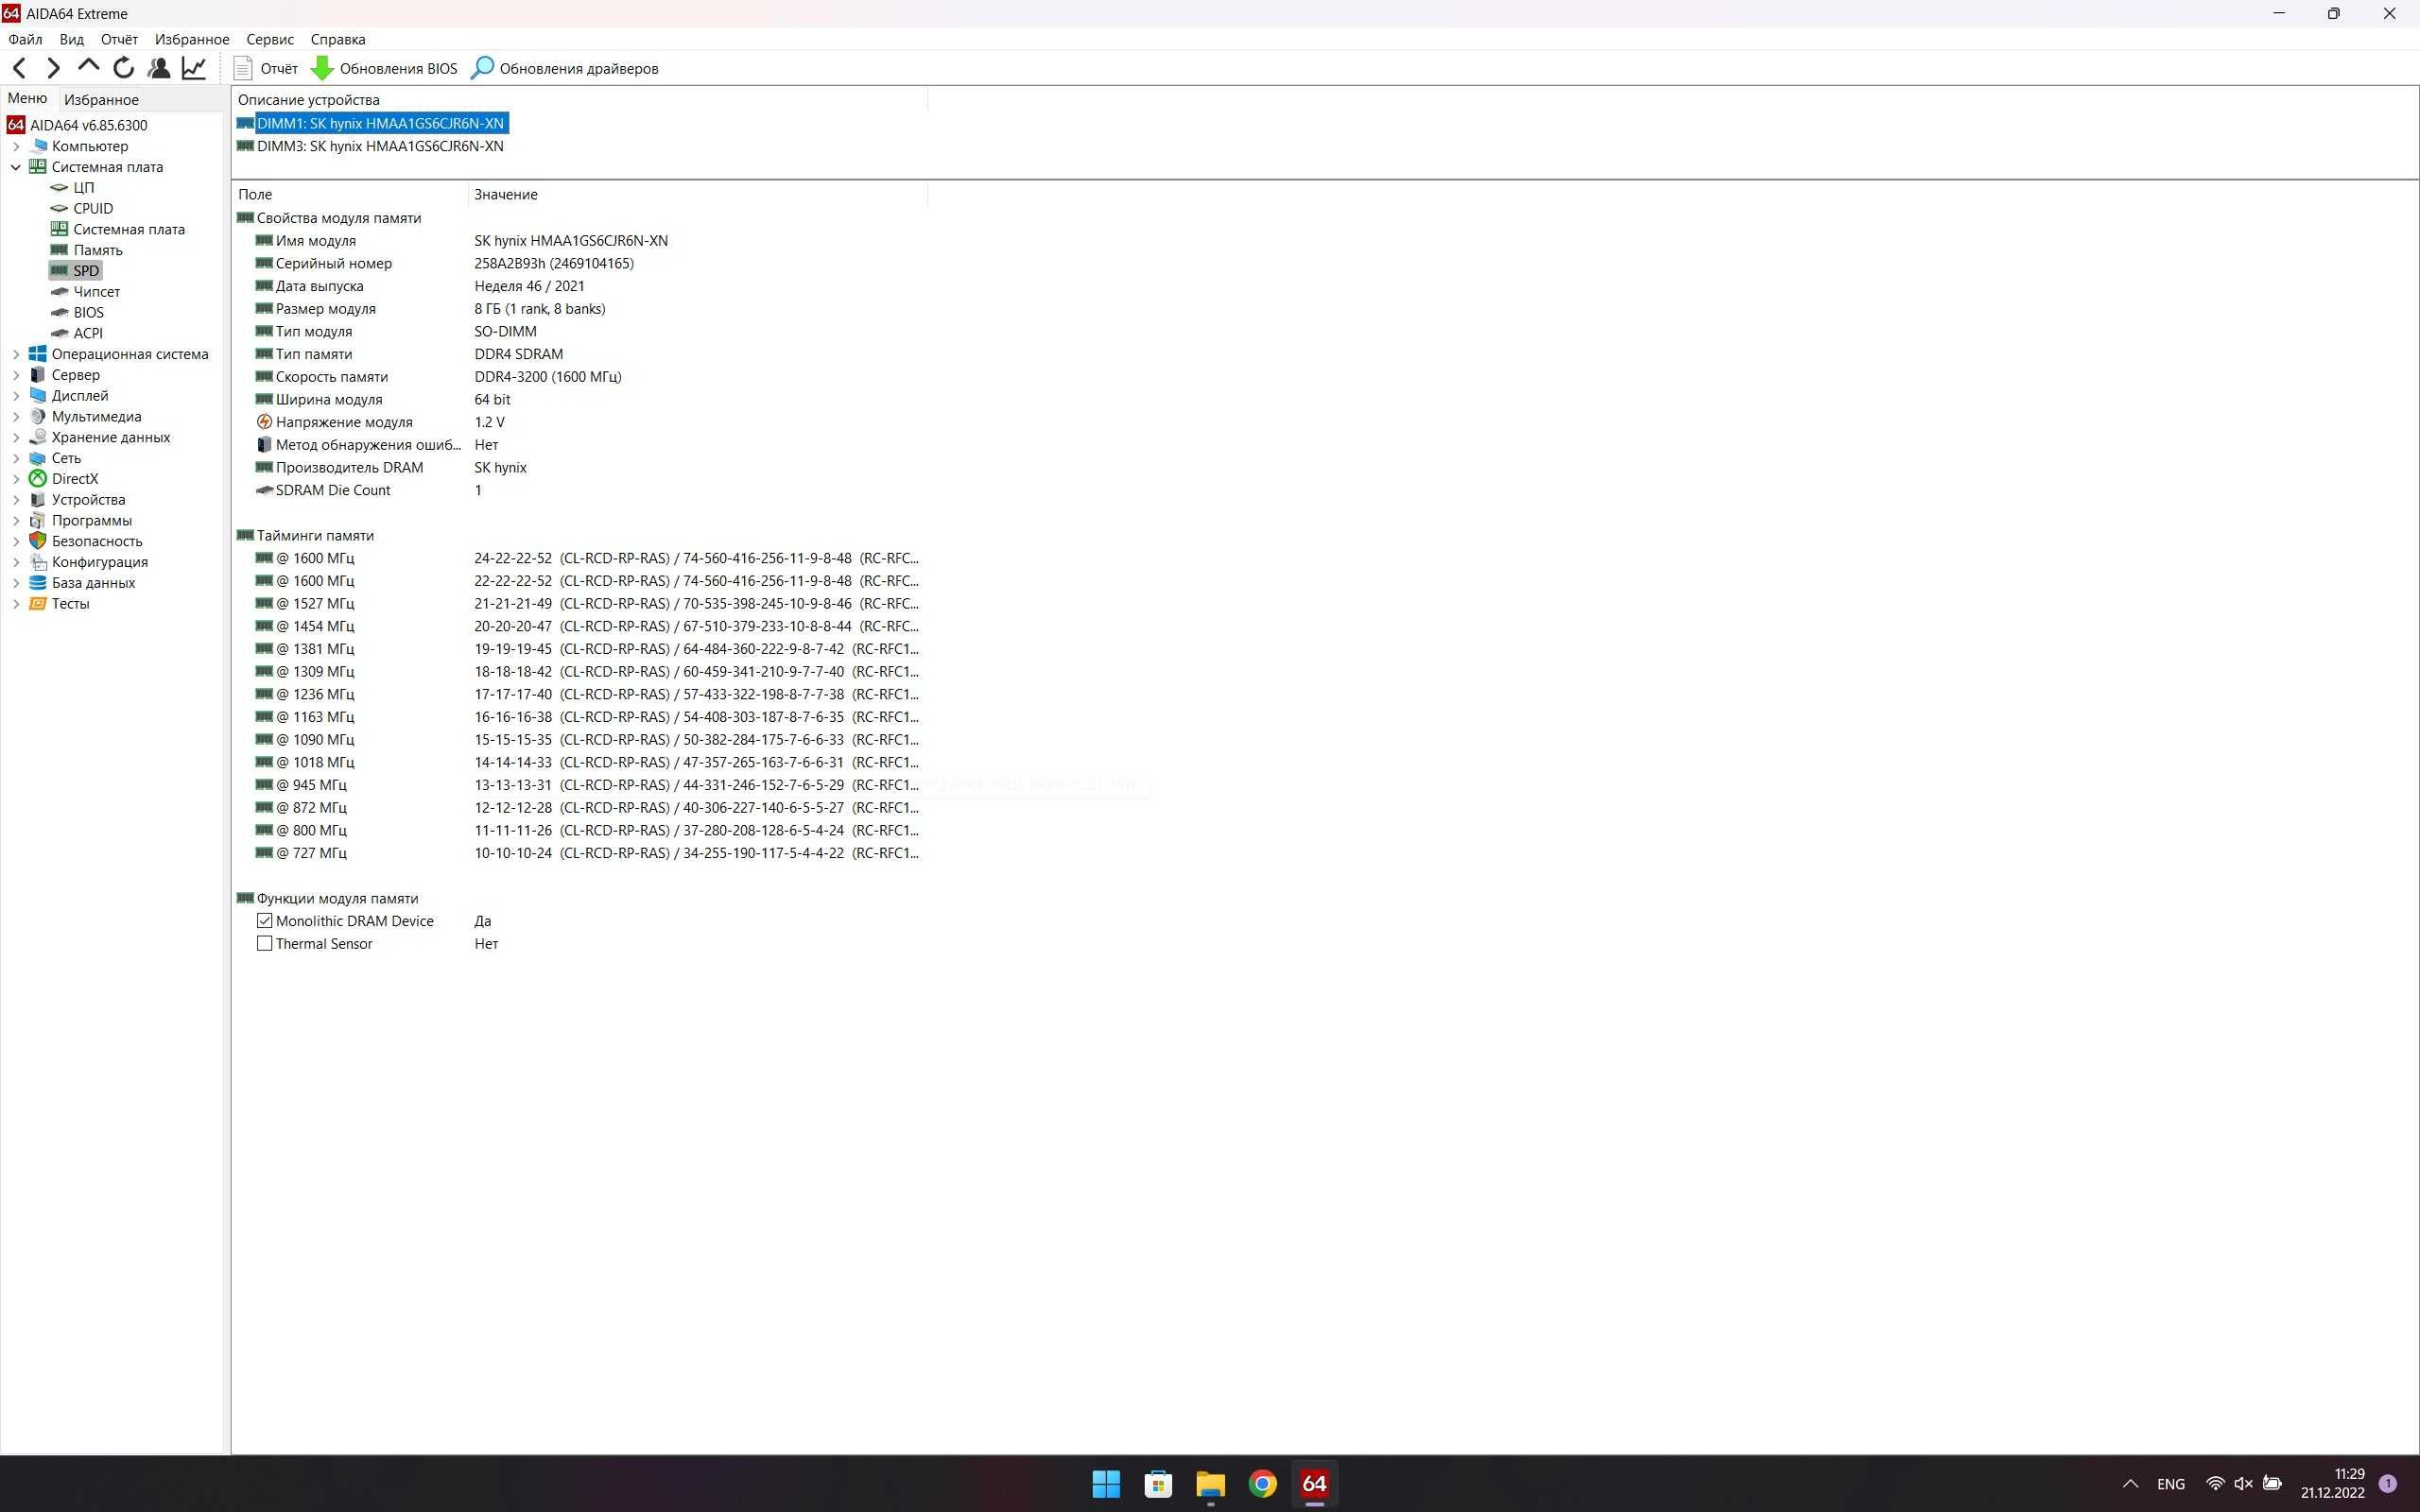Open the Избранное menu in menu bar

click(192, 39)
